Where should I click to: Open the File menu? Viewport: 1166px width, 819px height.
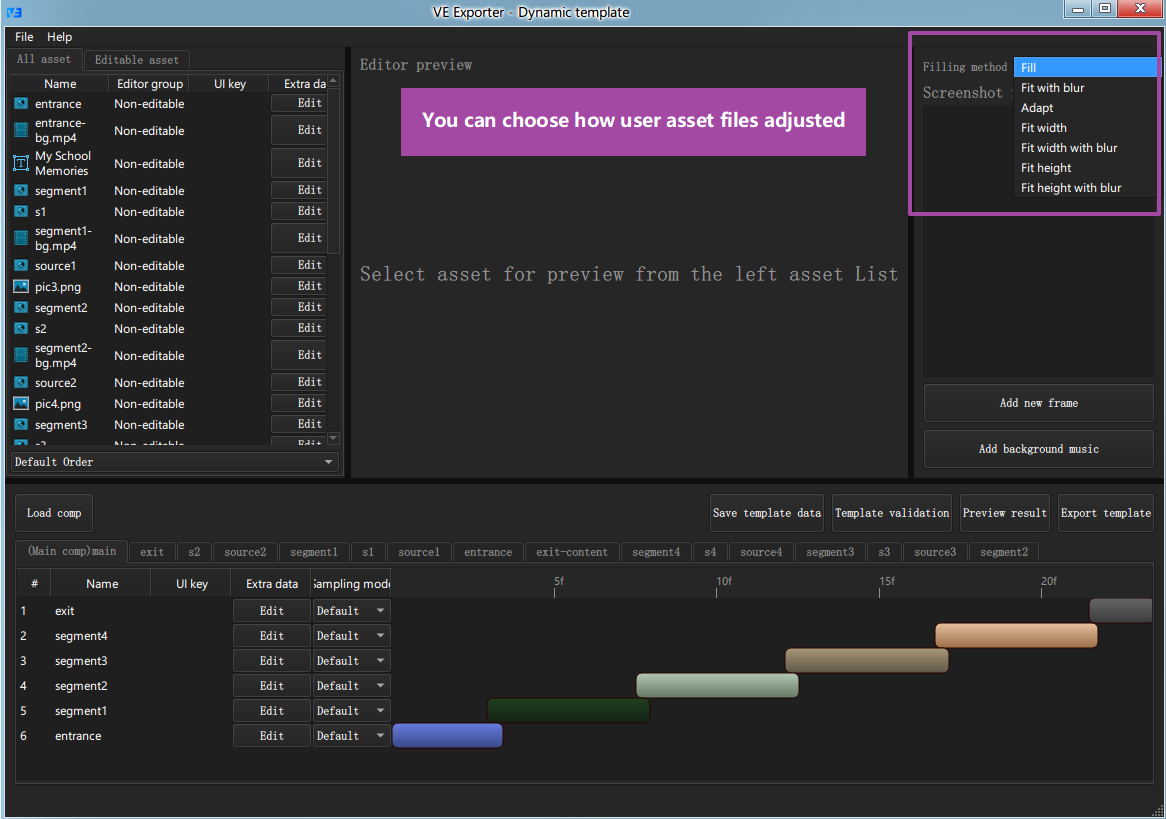pos(24,36)
